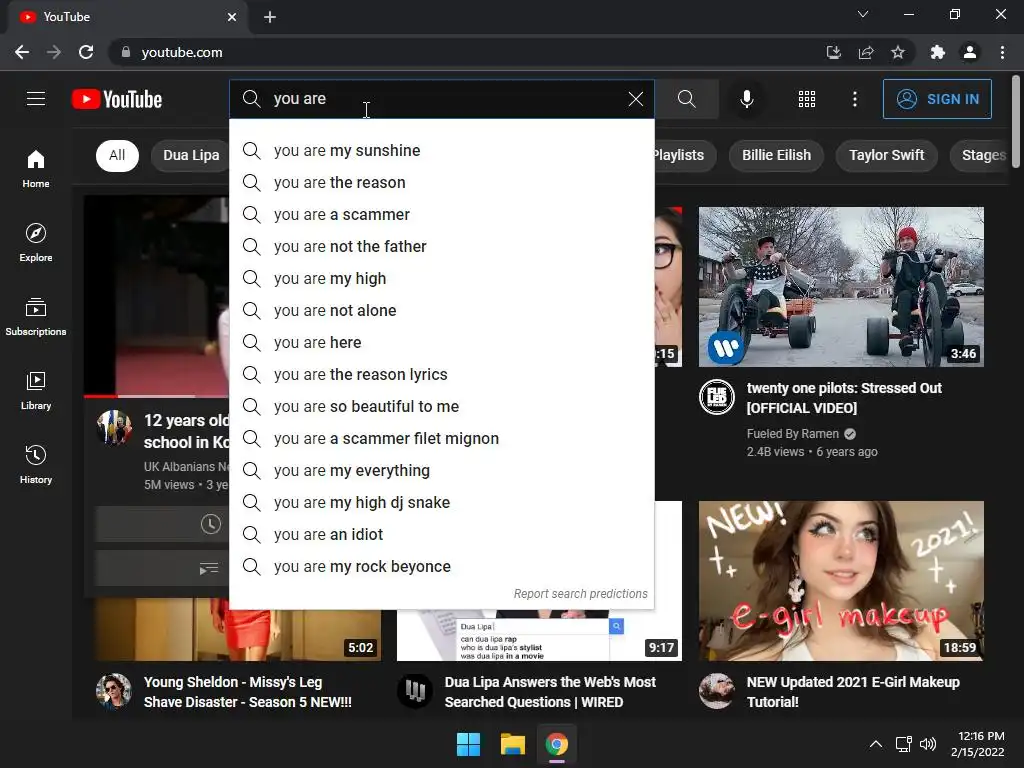Select the Billie Eilish filter chip

(x=776, y=155)
